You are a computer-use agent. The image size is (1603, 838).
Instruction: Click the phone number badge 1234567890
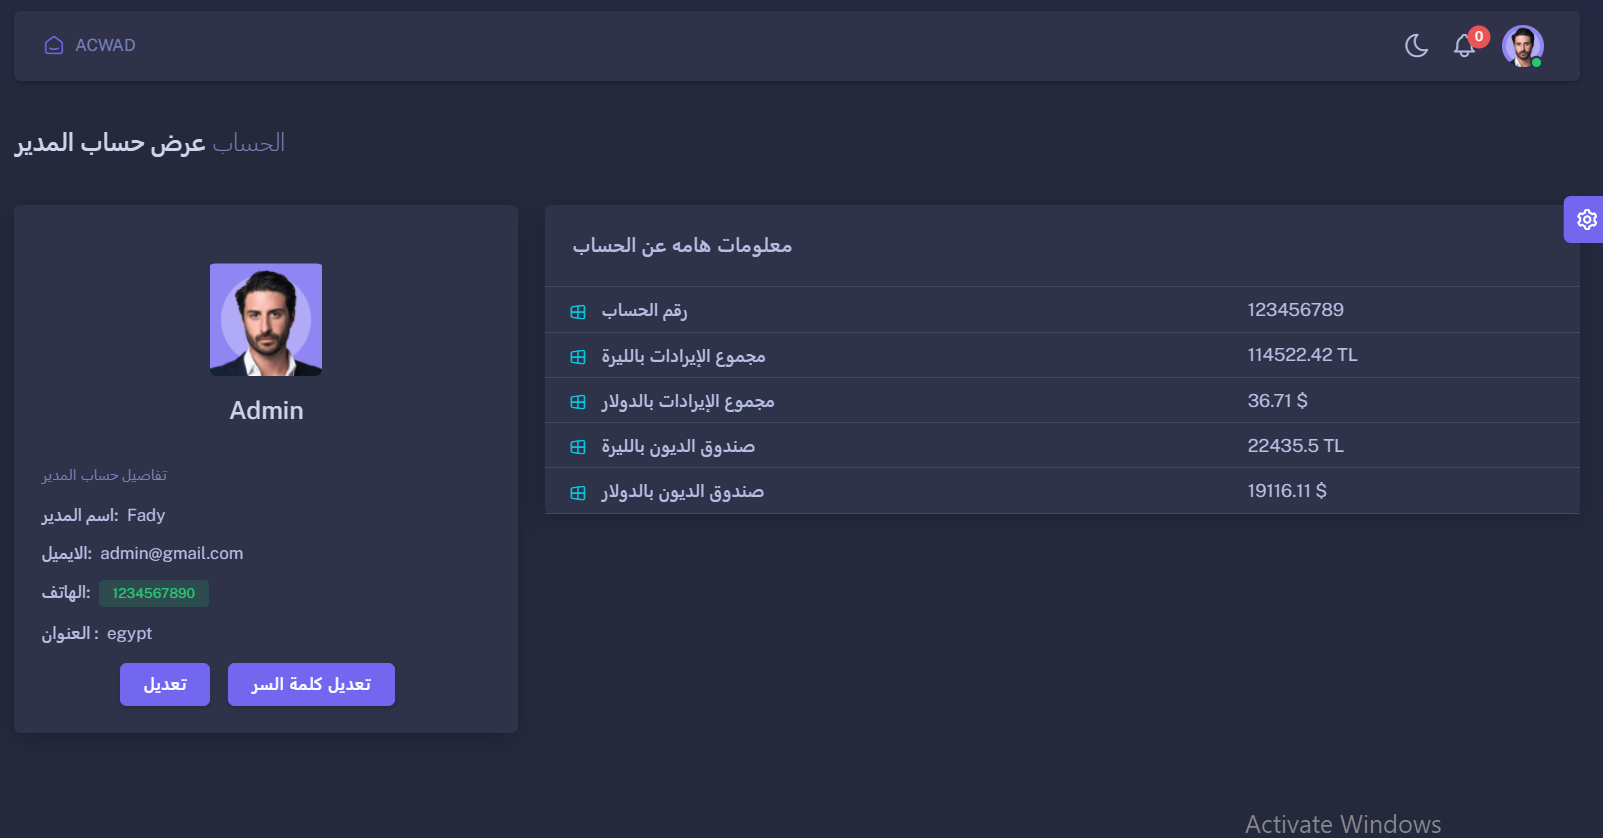(x=154, y=593)
